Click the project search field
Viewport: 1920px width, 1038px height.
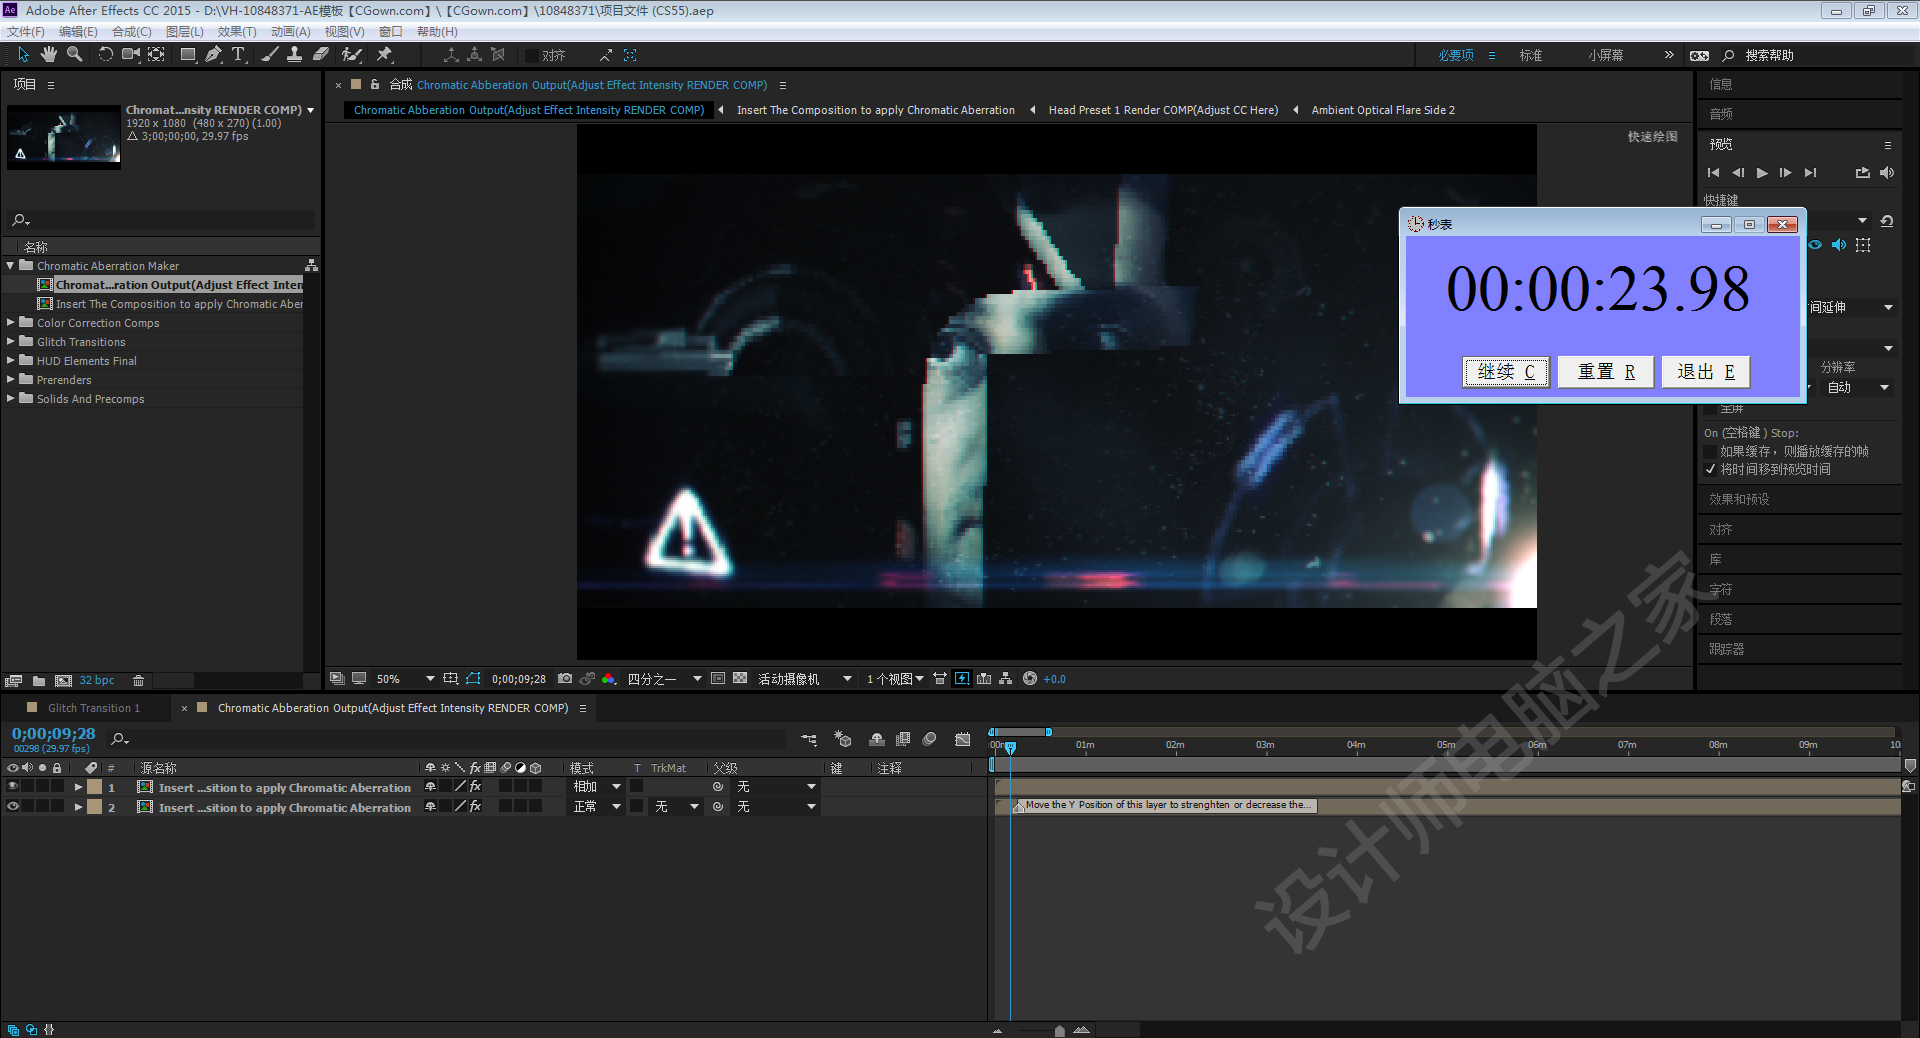(162, 220)
